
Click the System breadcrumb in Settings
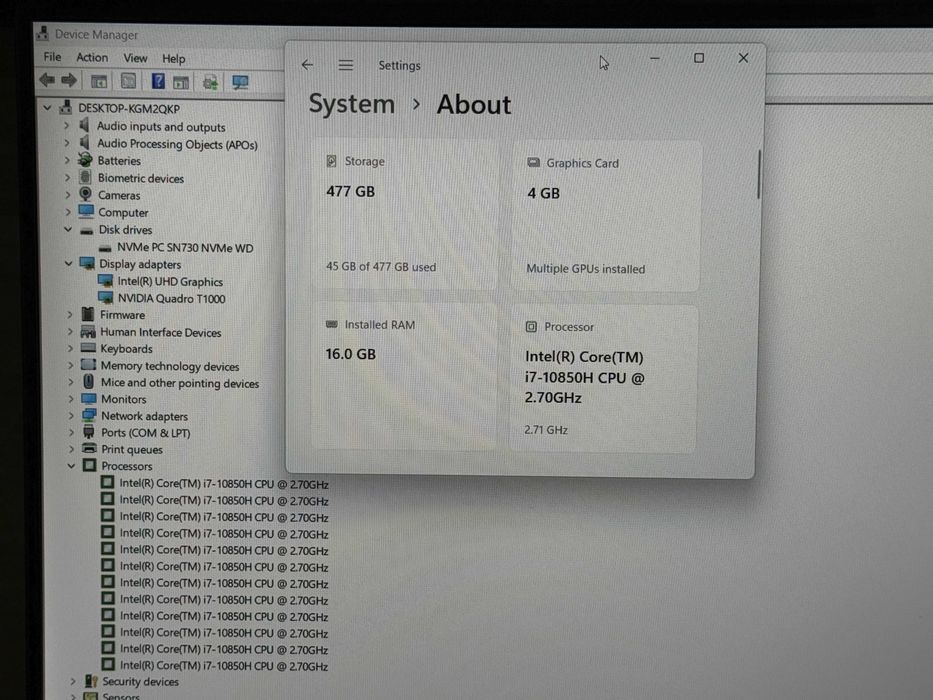tap(352, 104)
